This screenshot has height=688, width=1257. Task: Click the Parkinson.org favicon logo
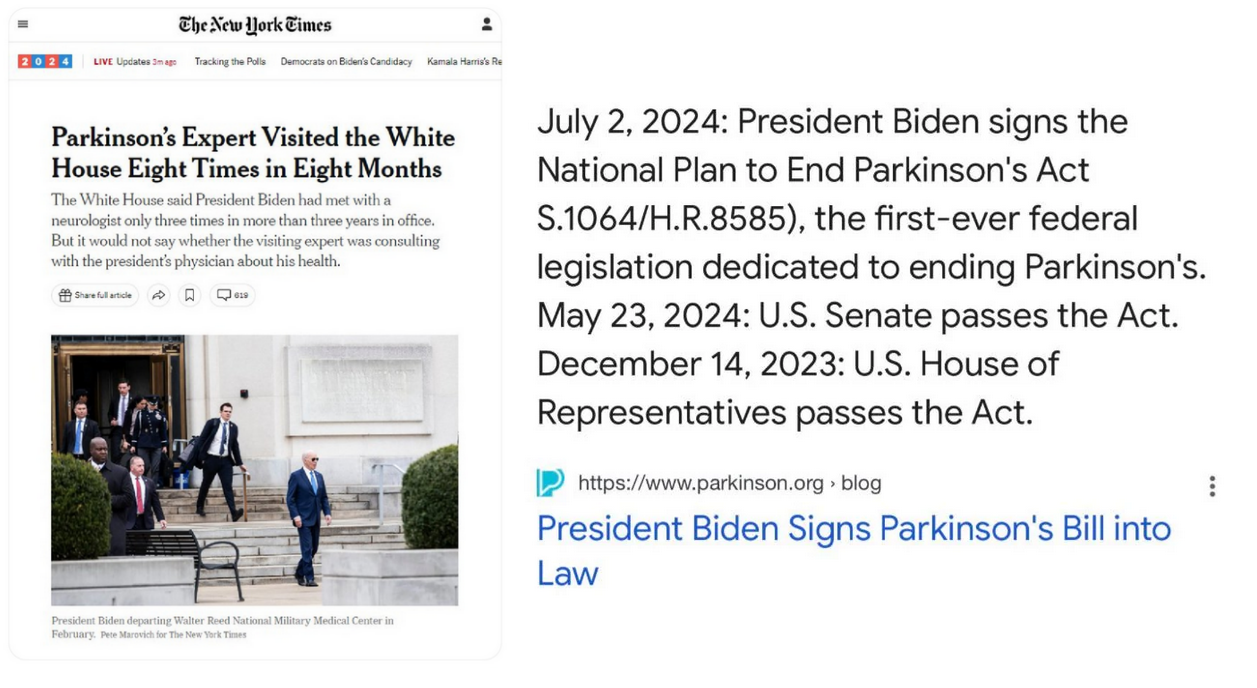click(x=550, y=483)
